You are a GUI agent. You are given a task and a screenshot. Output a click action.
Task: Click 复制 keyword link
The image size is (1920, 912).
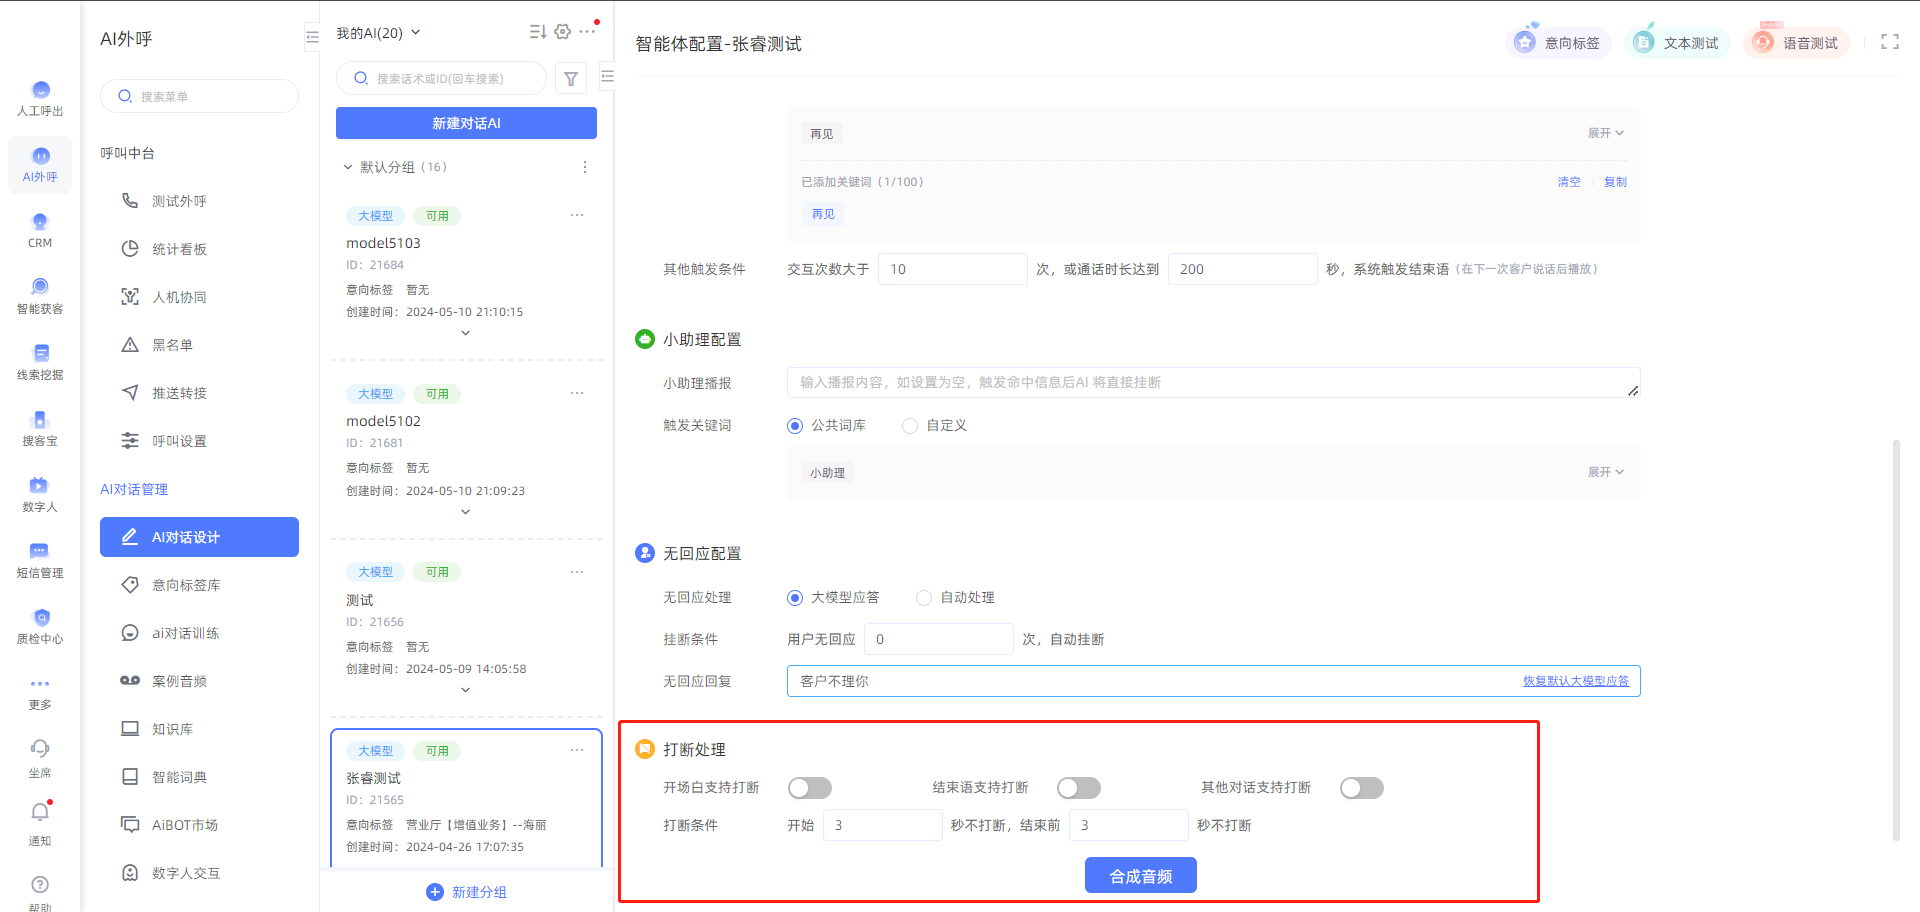[1615, 182]
